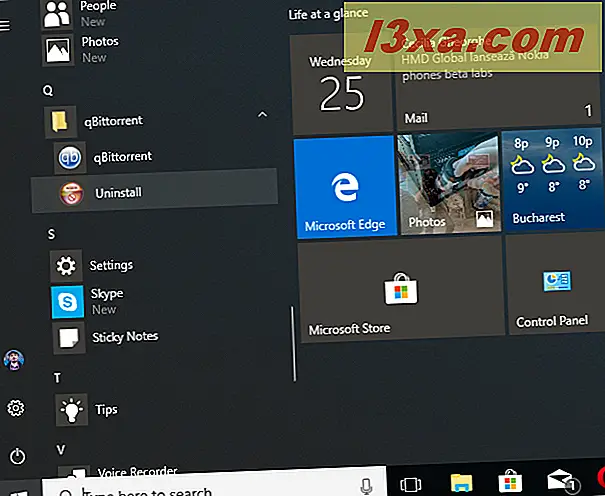The width and height of the screenshot is (605, 496).
Task: Click the Uninstall qBittorrent icon
Action: coord(71,193)
